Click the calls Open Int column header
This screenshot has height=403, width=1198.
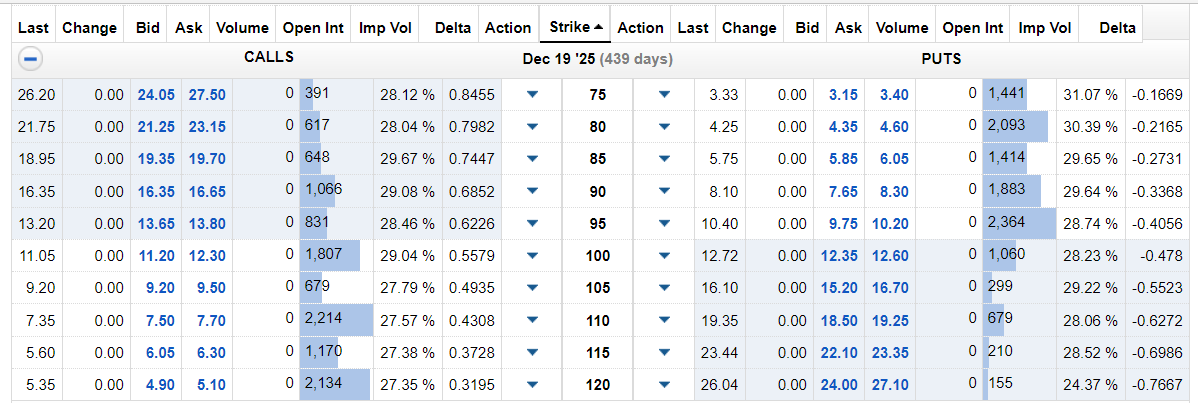[x=313, y=28]
